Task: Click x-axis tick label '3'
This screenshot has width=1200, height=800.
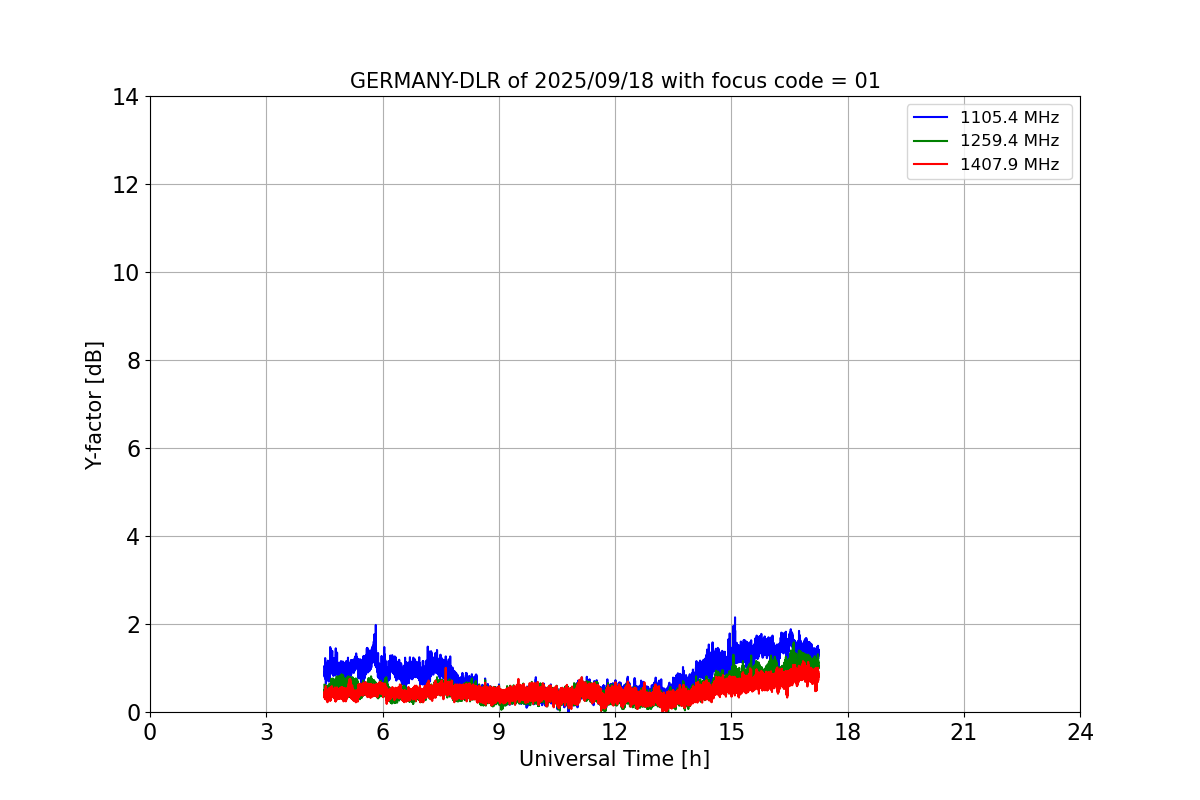Action: tap(266, 732)
